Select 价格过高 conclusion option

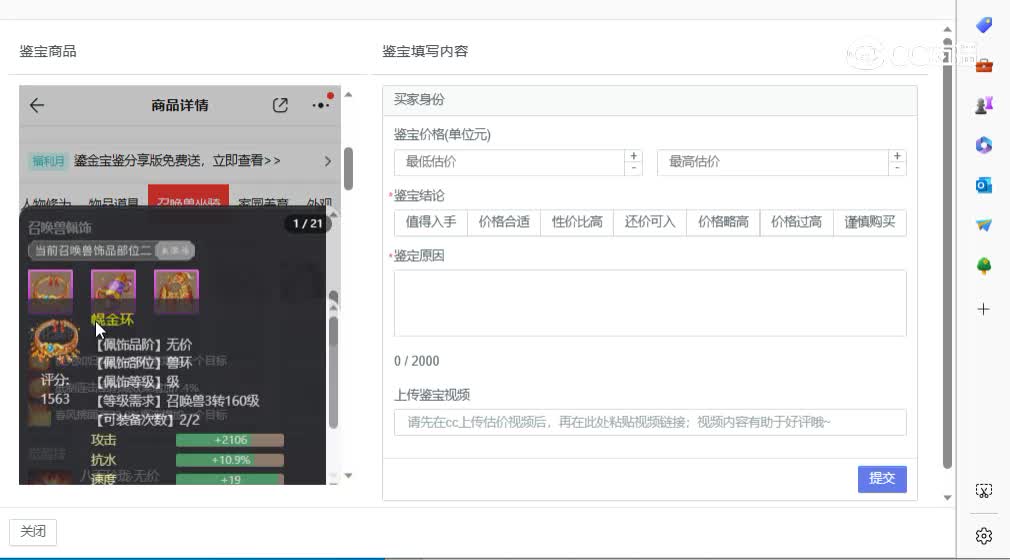click(796, 222)
